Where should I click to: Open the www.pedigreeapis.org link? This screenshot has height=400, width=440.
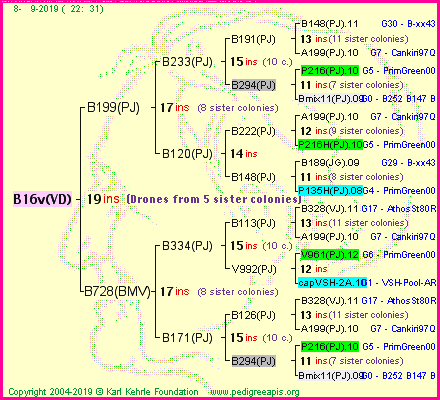(255, 392)
